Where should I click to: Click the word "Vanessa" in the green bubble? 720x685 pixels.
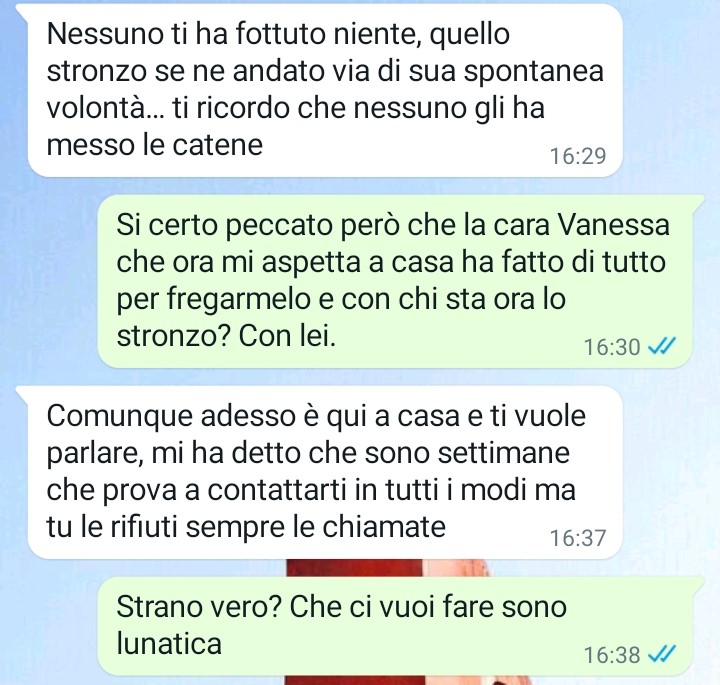(613, 225)
